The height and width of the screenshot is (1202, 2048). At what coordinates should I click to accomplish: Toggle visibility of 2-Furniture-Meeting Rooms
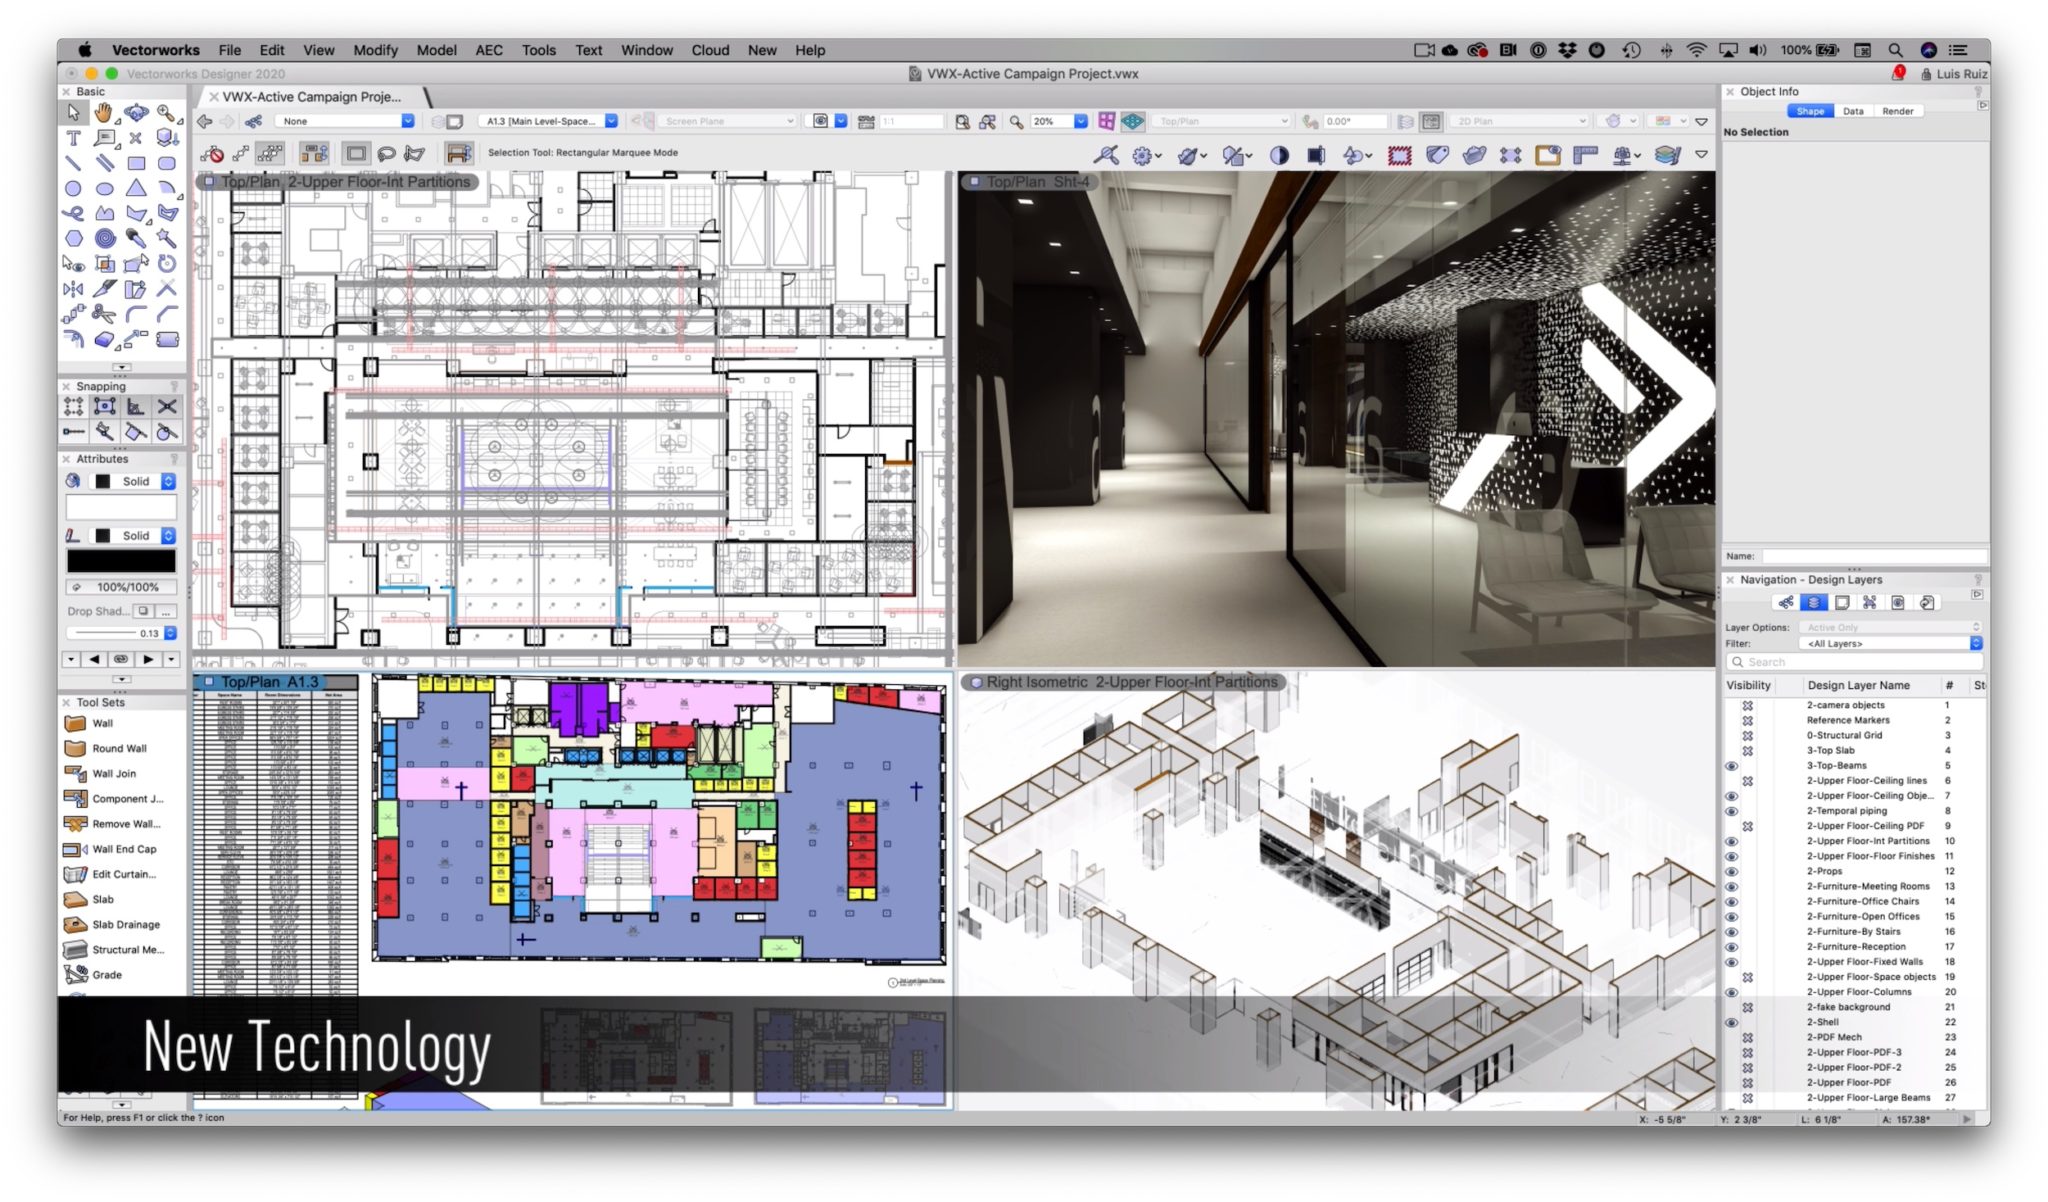coord(1735,884)
